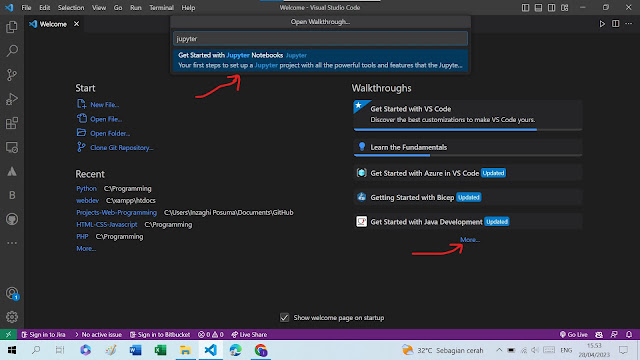Open the Run and Debug view
This screenshot has width=640, height=360.
tap(12, 99)
